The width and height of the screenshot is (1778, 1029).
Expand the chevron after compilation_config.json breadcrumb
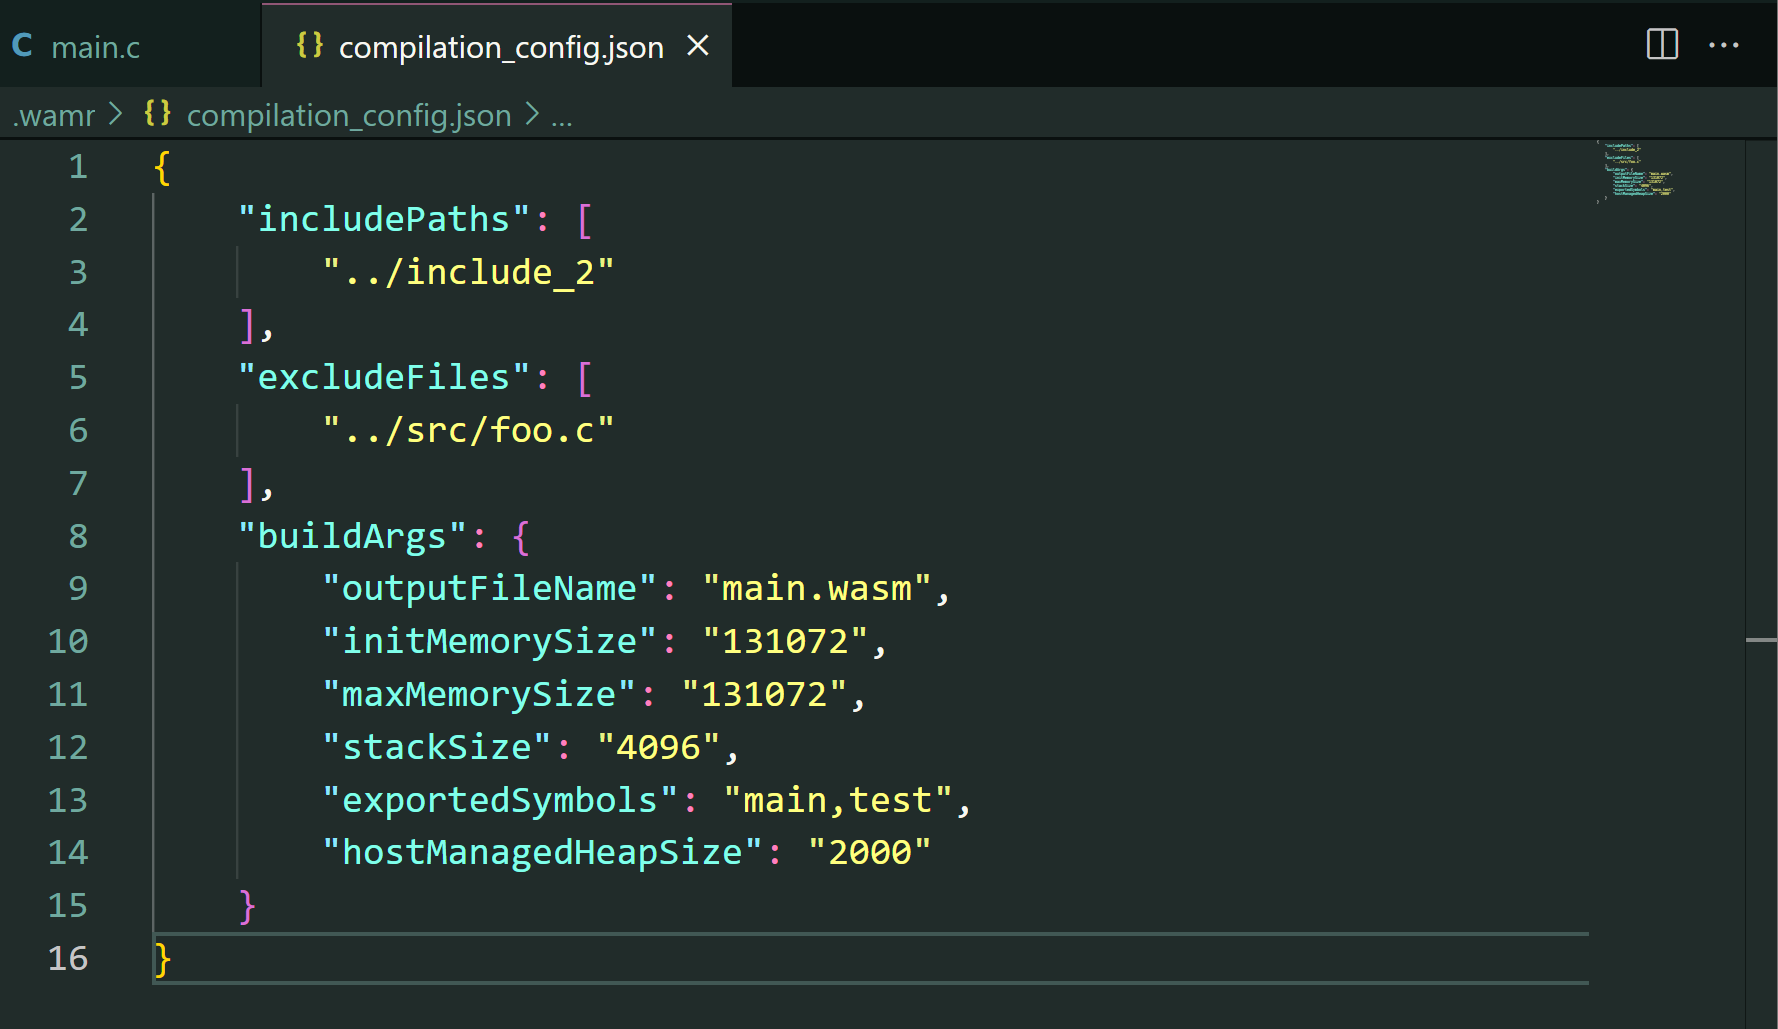coord(533,114)
